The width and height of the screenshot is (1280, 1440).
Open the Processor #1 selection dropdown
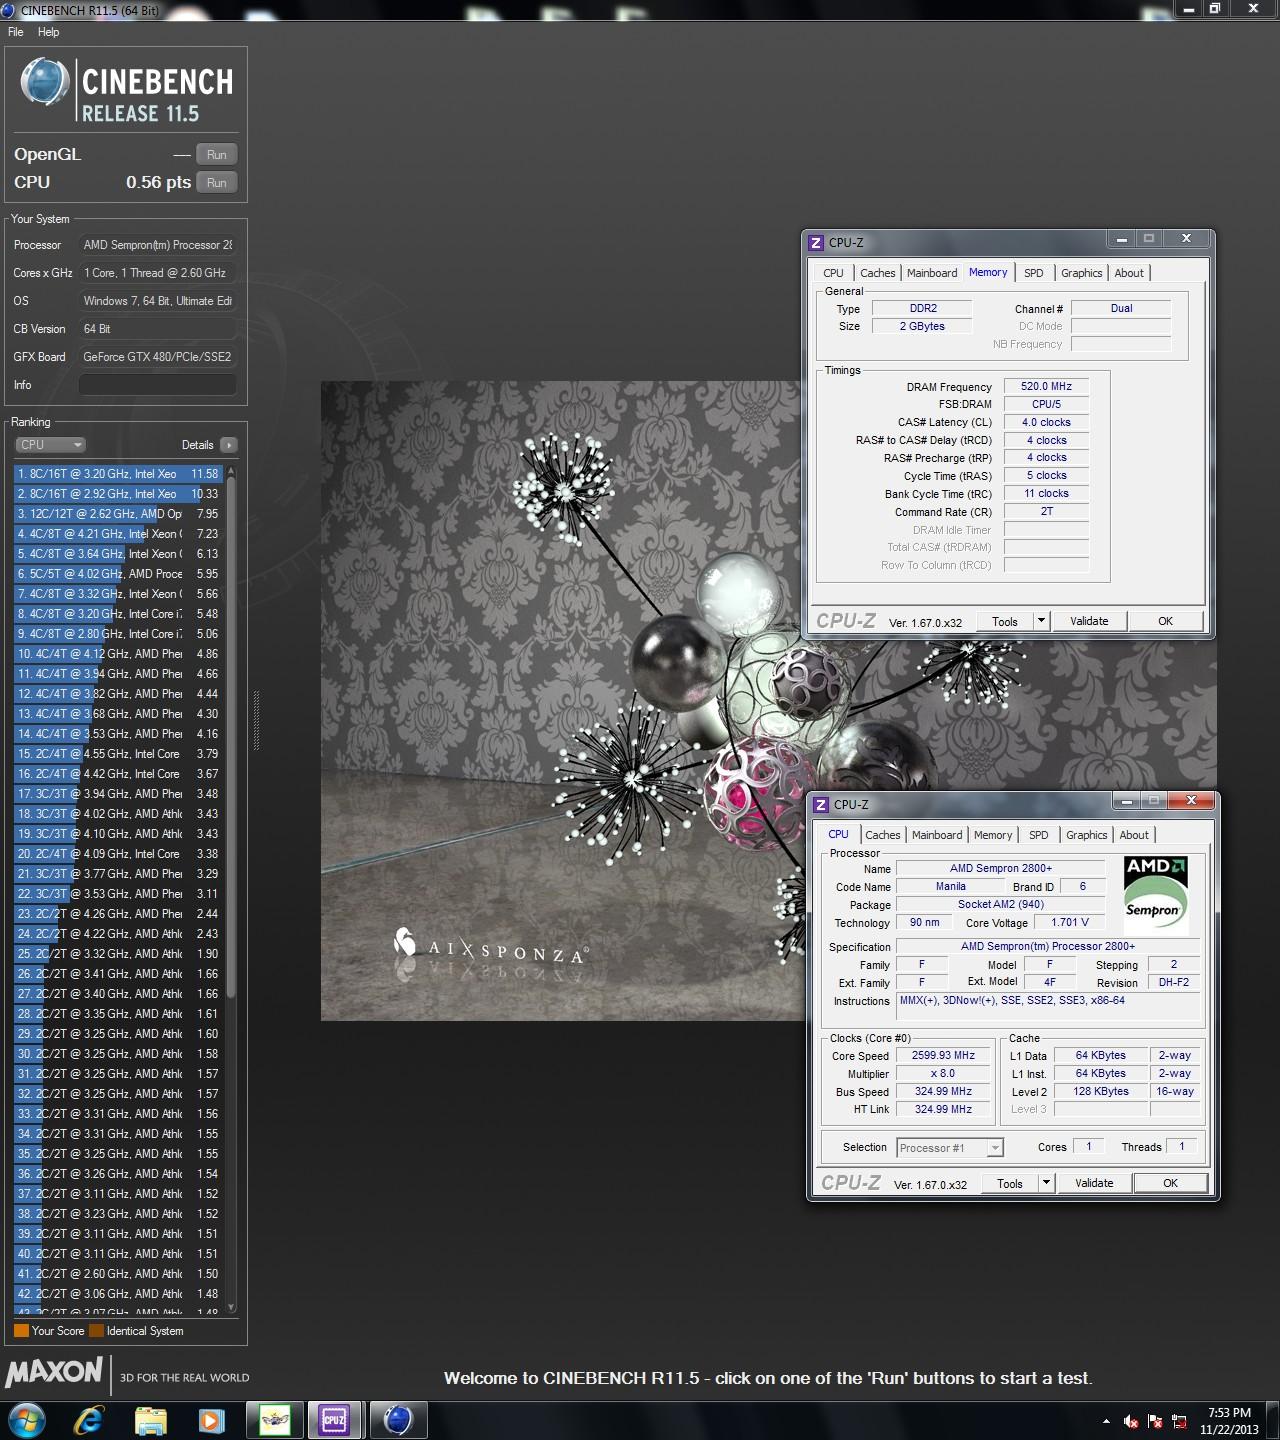[x=950, y=1148]
